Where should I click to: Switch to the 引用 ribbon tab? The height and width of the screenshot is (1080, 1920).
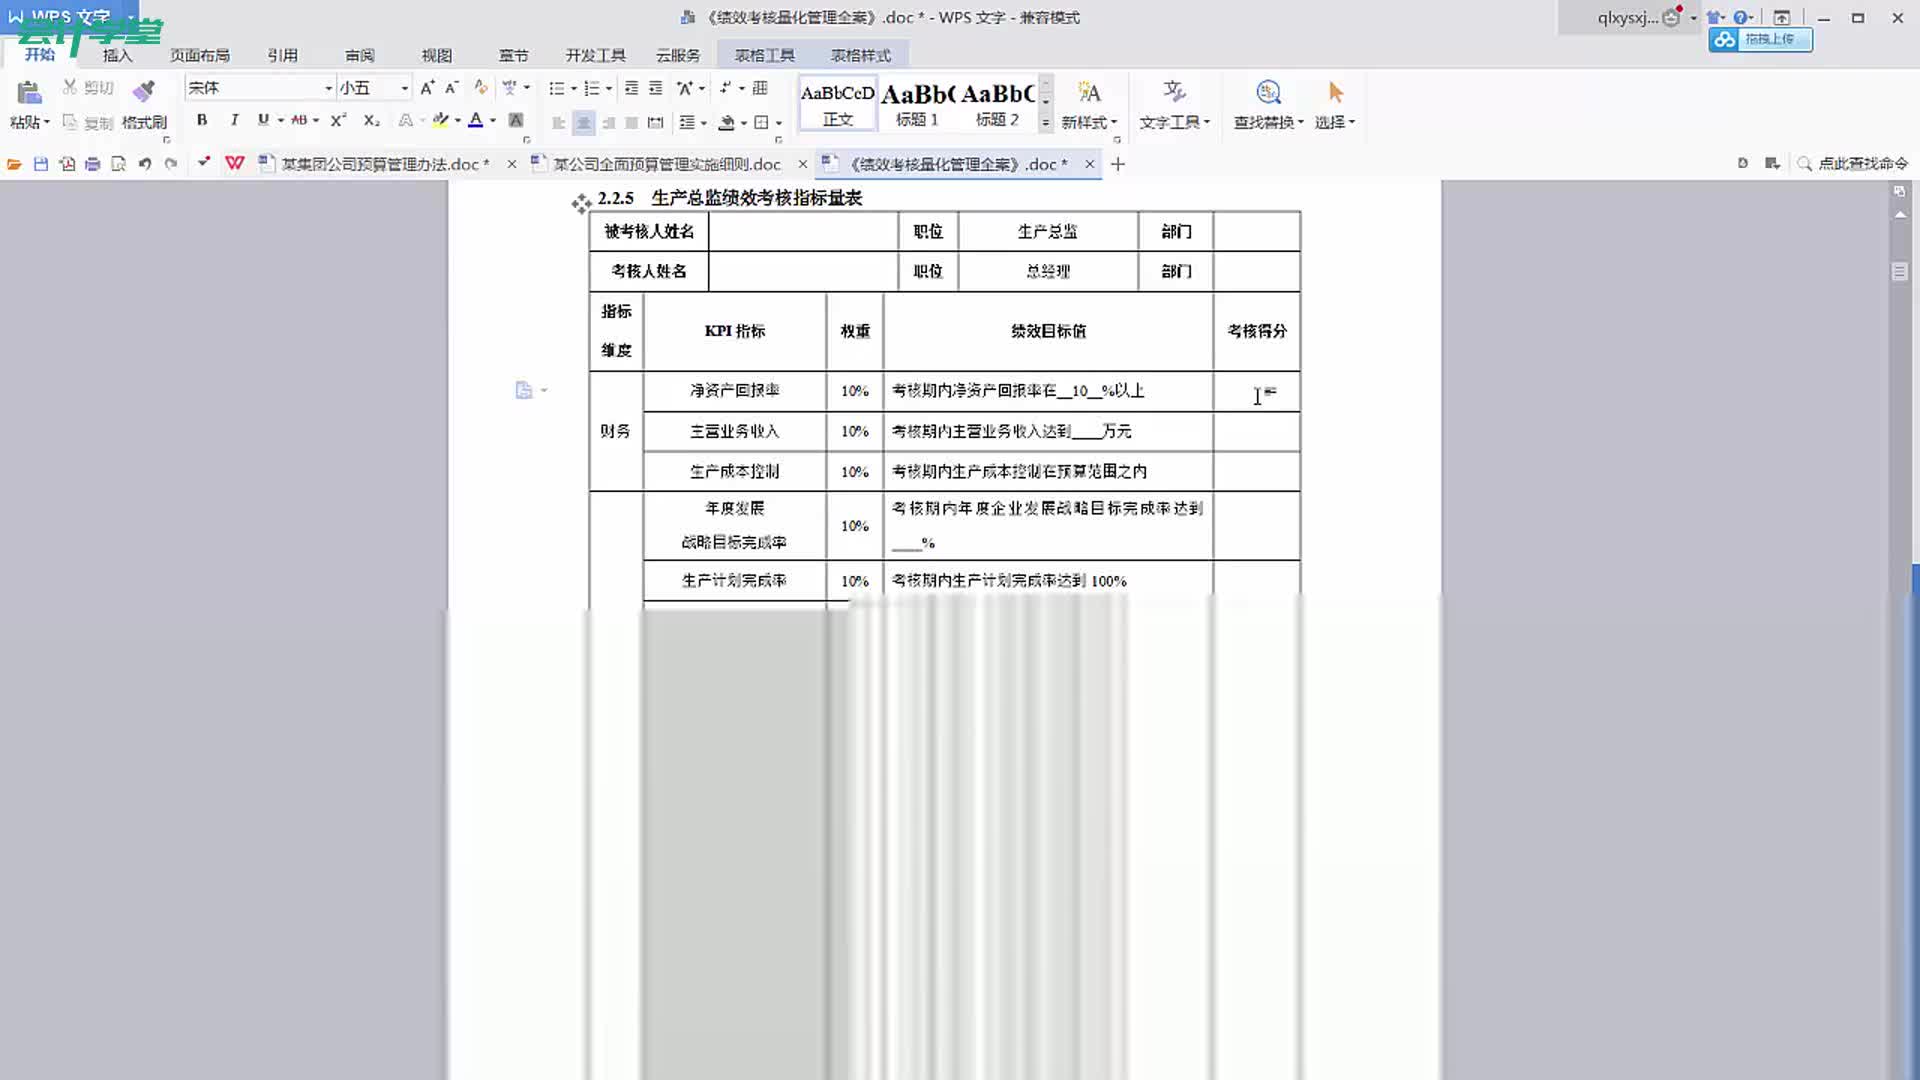coord(283,55)
